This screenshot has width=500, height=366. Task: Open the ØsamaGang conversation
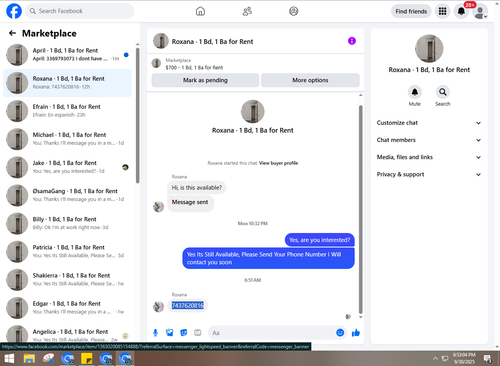(x=67, y=195)
